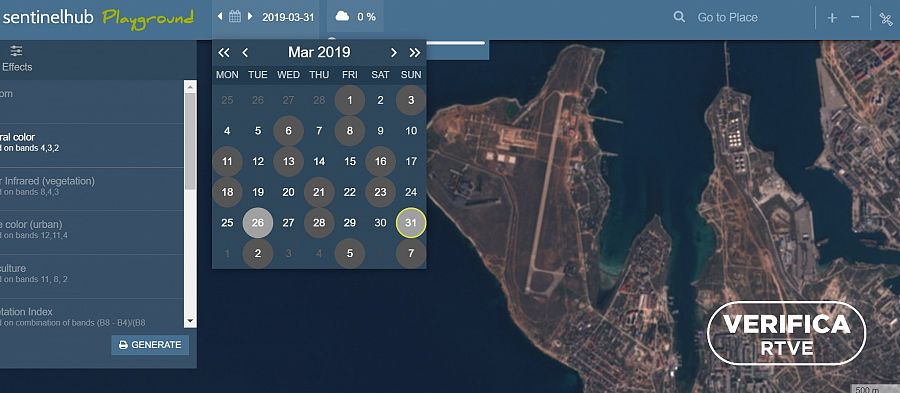Viewport: 900px width, 393px height.
Task: Jump forward one year in calendar
Action: [x=414, y=53]
